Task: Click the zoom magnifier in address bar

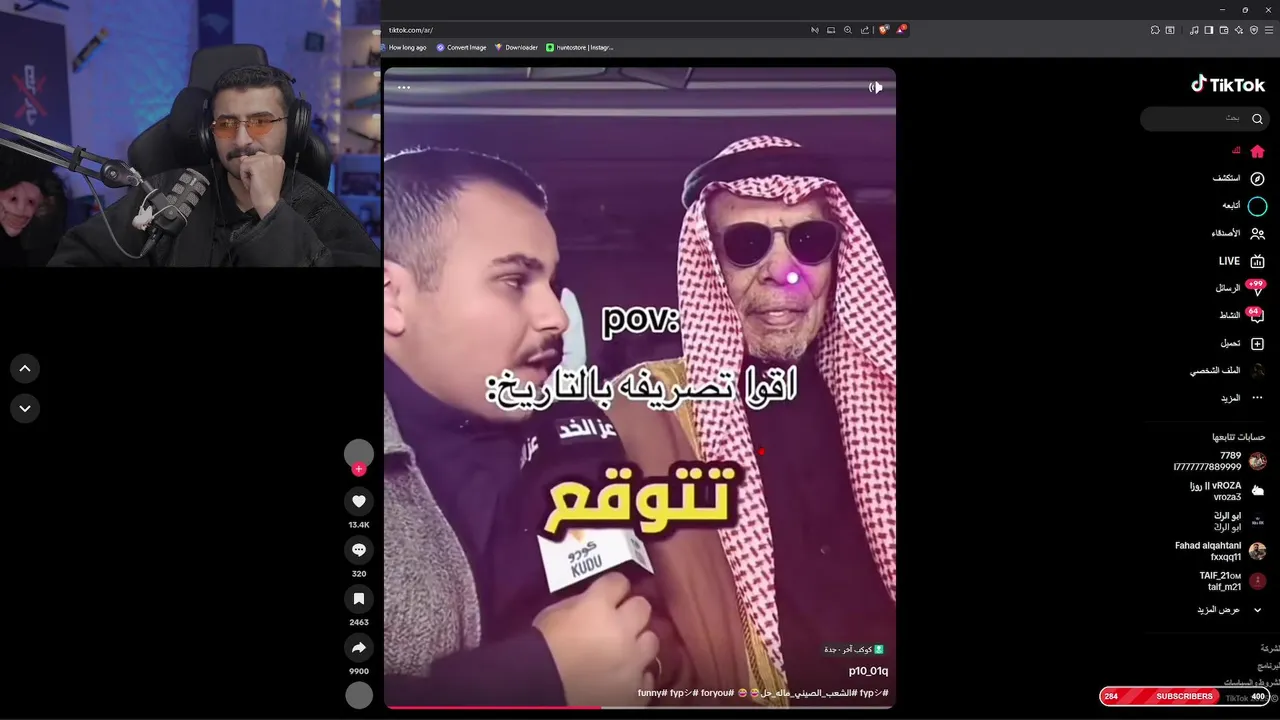Action: (x=848, y=30)
